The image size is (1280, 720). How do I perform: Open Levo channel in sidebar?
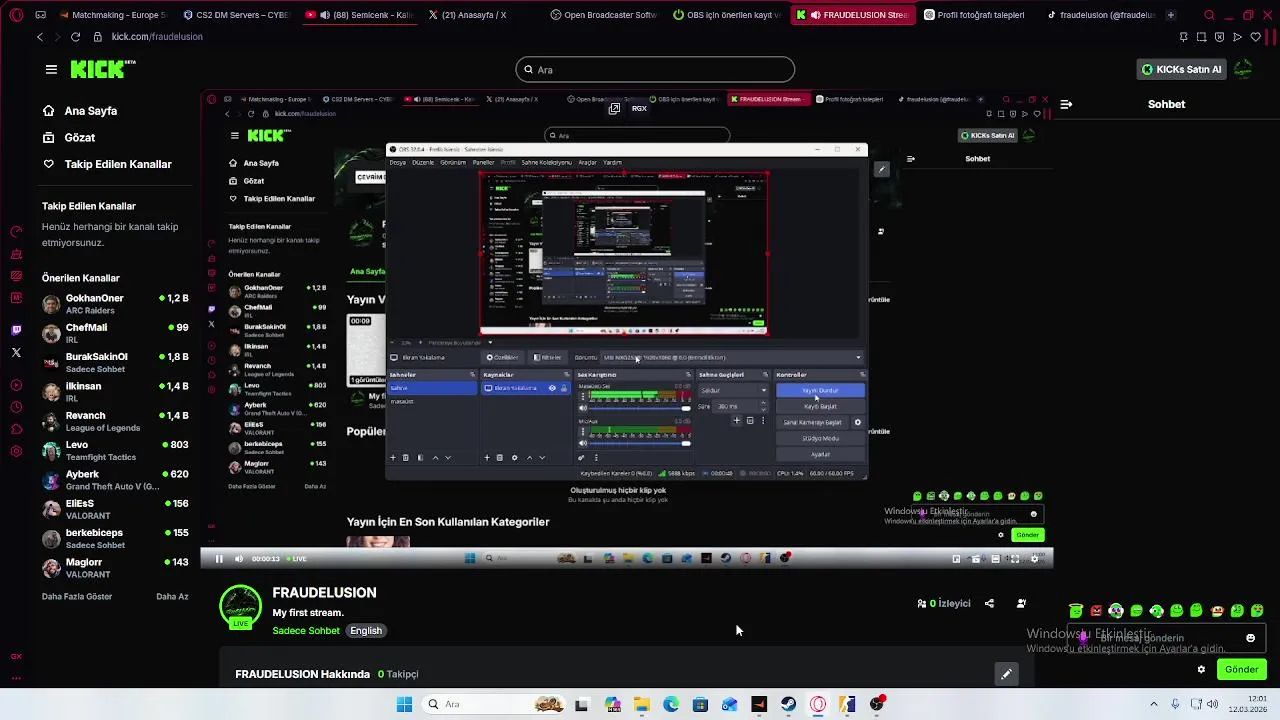(115, 450)
